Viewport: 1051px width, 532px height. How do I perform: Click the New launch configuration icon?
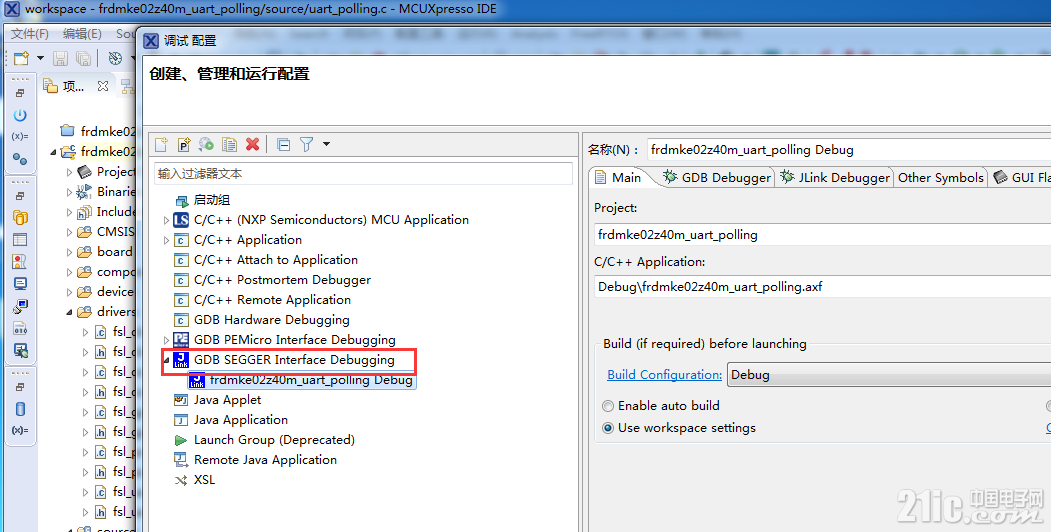coord(161,144)
